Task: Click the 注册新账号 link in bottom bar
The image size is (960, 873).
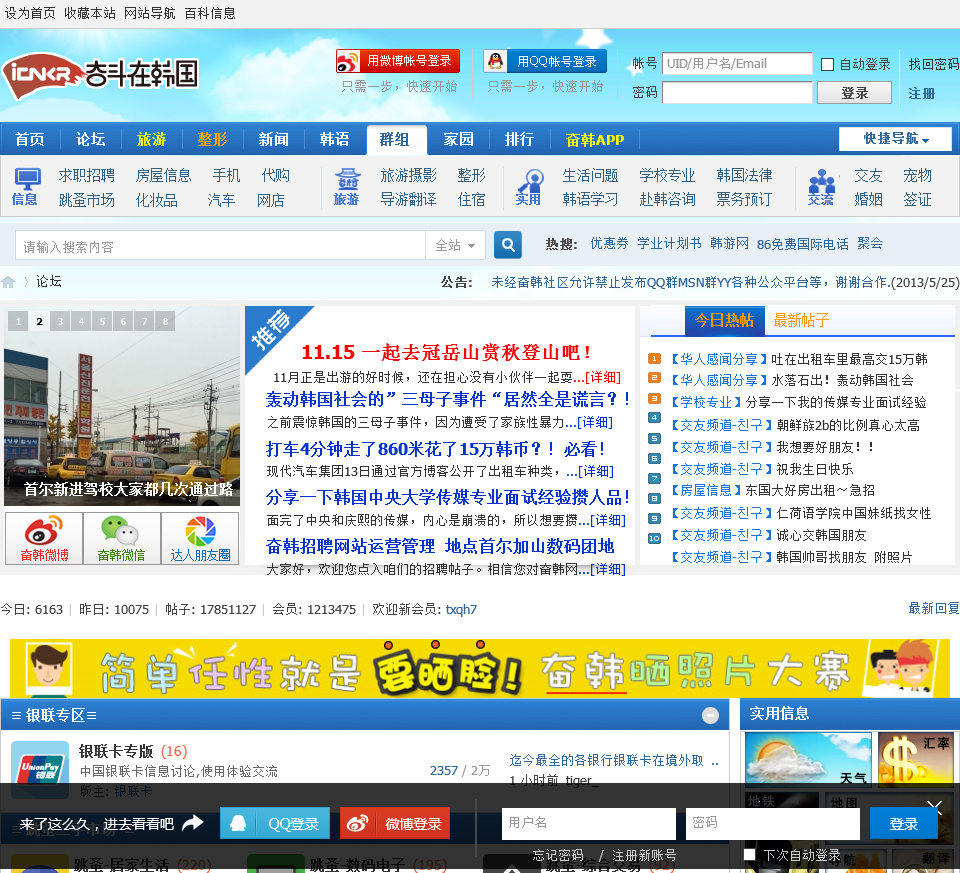Action: click(x=644, y=855)
